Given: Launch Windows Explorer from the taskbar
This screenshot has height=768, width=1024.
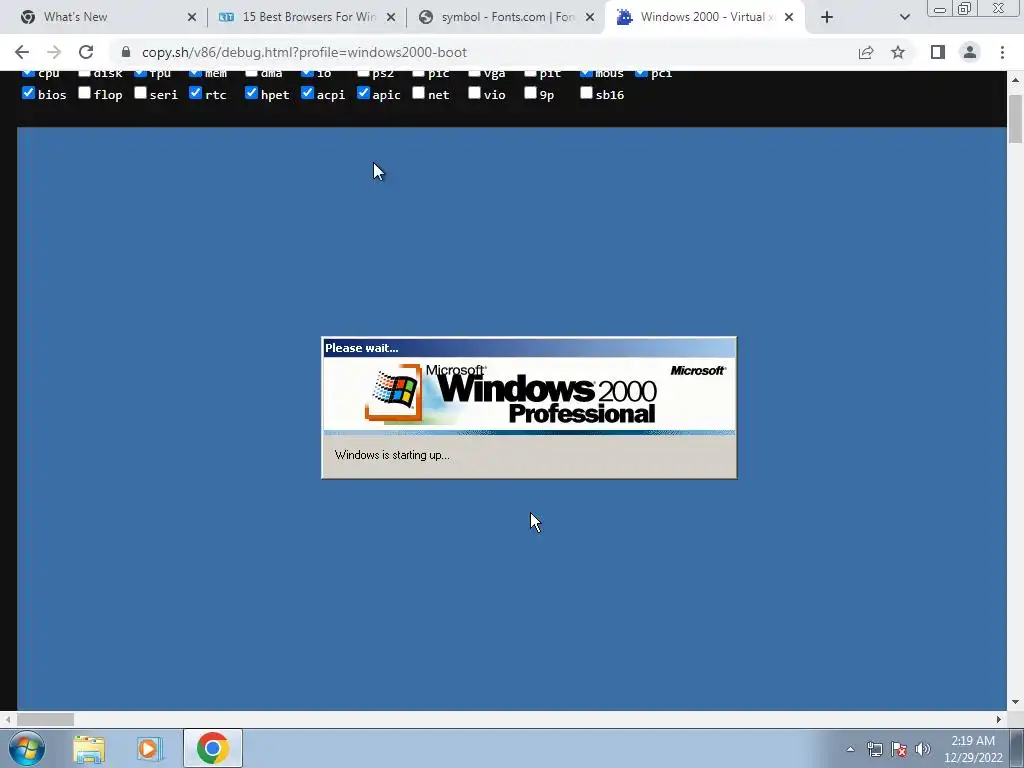Looking at the screenshot, I should tap(89, 748).
